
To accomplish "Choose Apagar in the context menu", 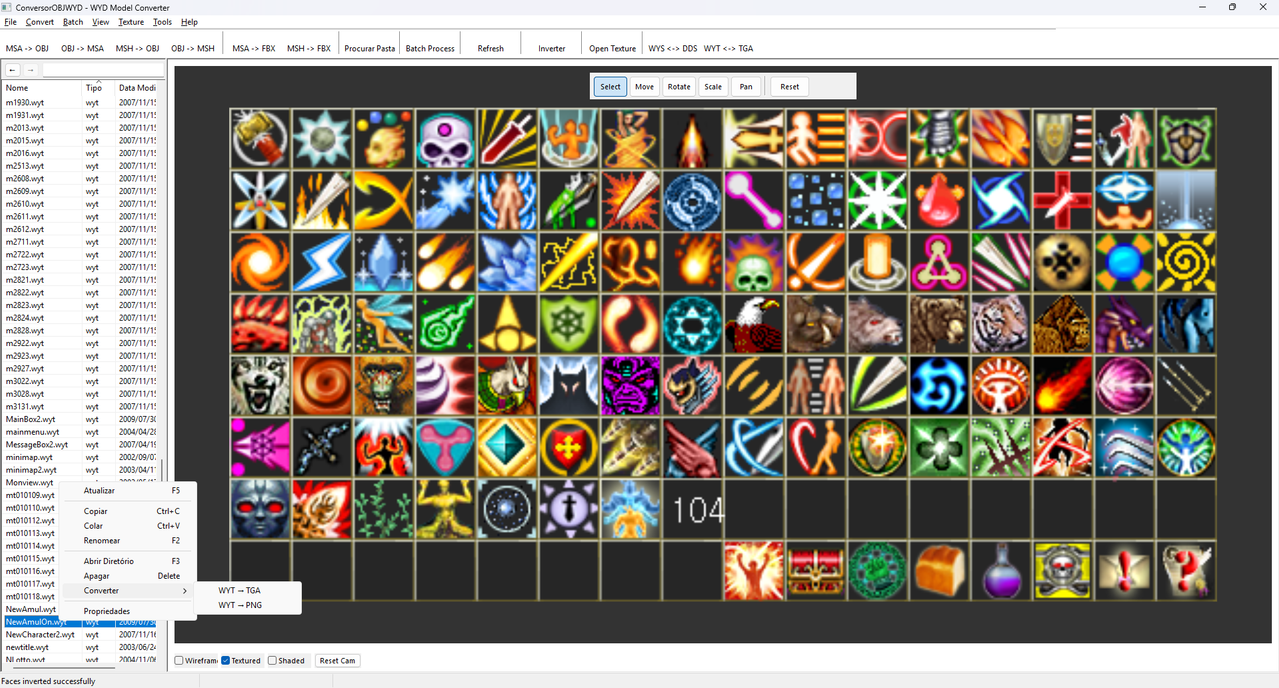I will (x=128, y=576).
